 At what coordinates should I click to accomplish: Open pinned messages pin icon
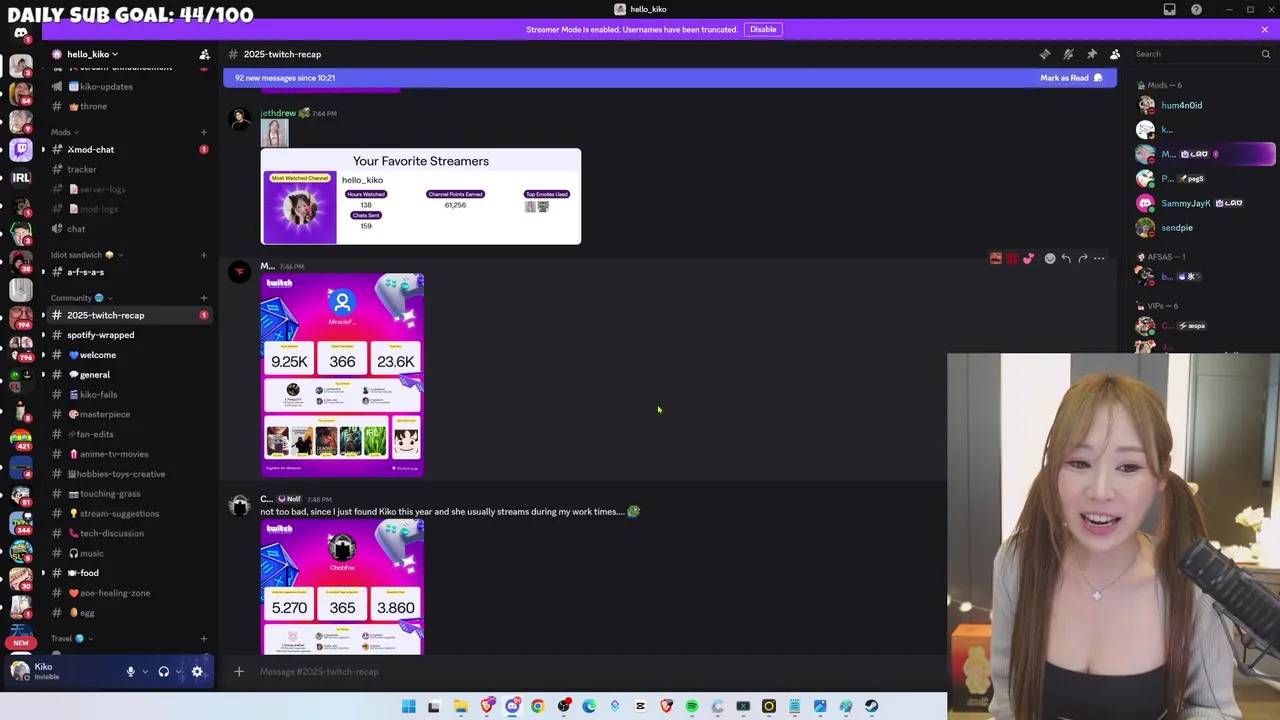point(1091,54)
